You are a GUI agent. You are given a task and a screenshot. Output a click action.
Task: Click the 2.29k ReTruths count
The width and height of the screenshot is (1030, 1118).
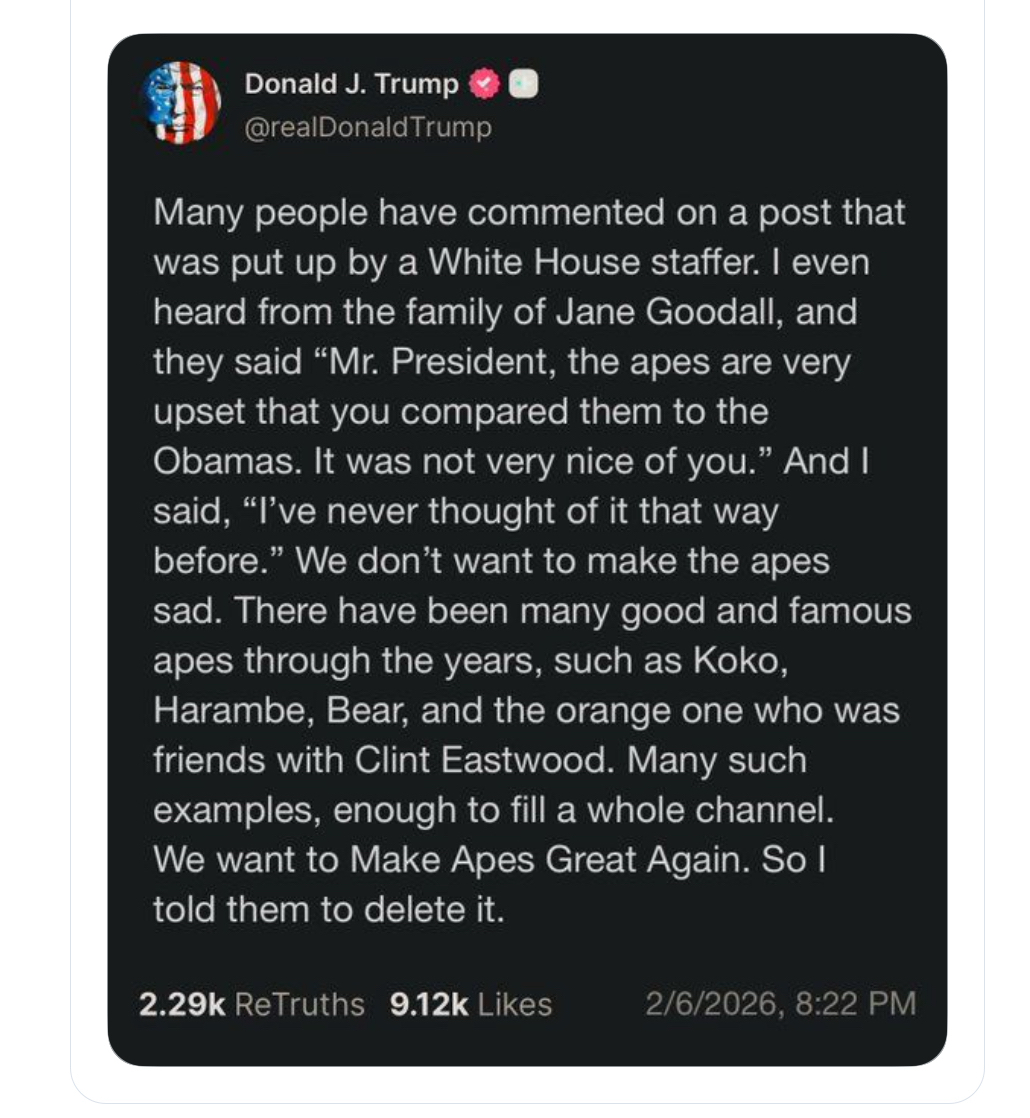[x=180, y=1003]
